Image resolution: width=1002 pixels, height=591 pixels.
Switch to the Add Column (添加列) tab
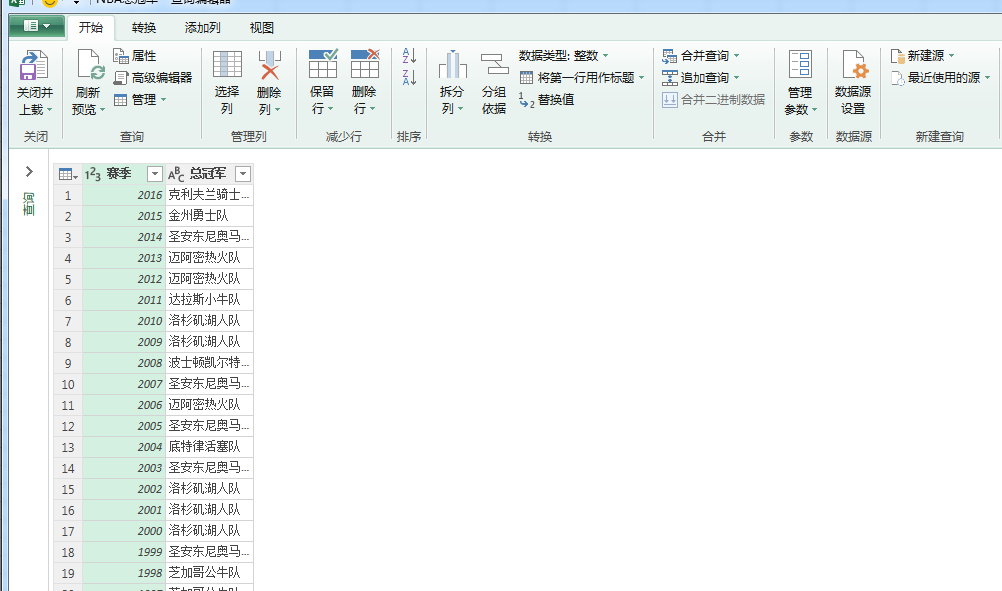click(203, 27)
